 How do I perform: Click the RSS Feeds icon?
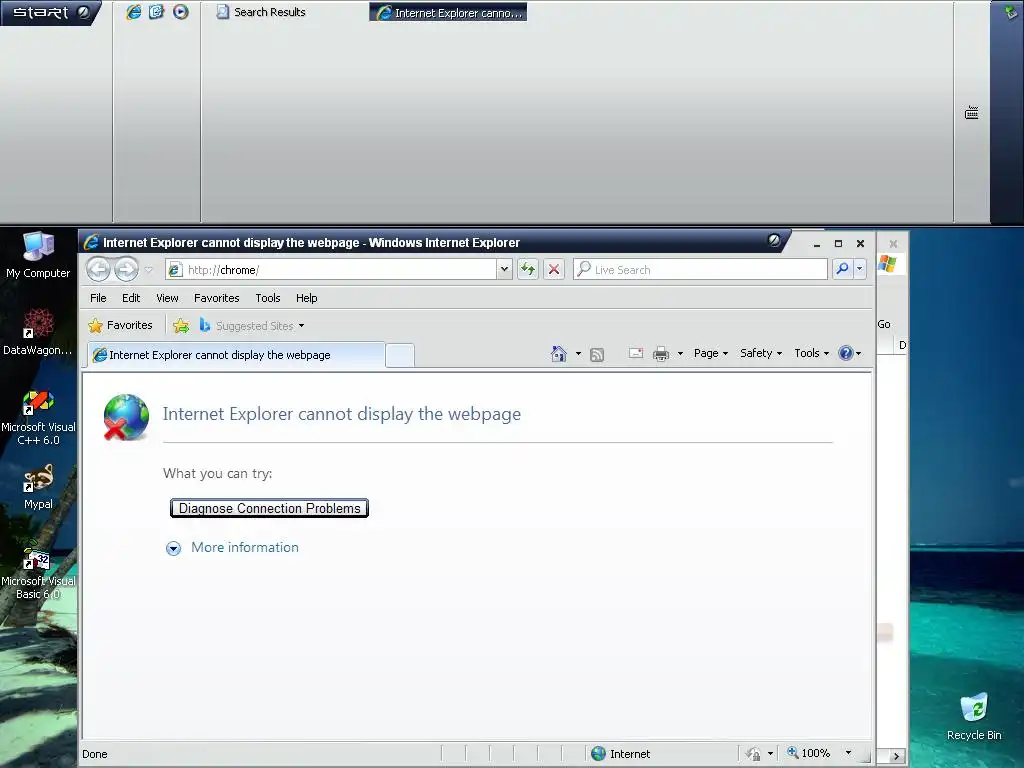[596, 354]
